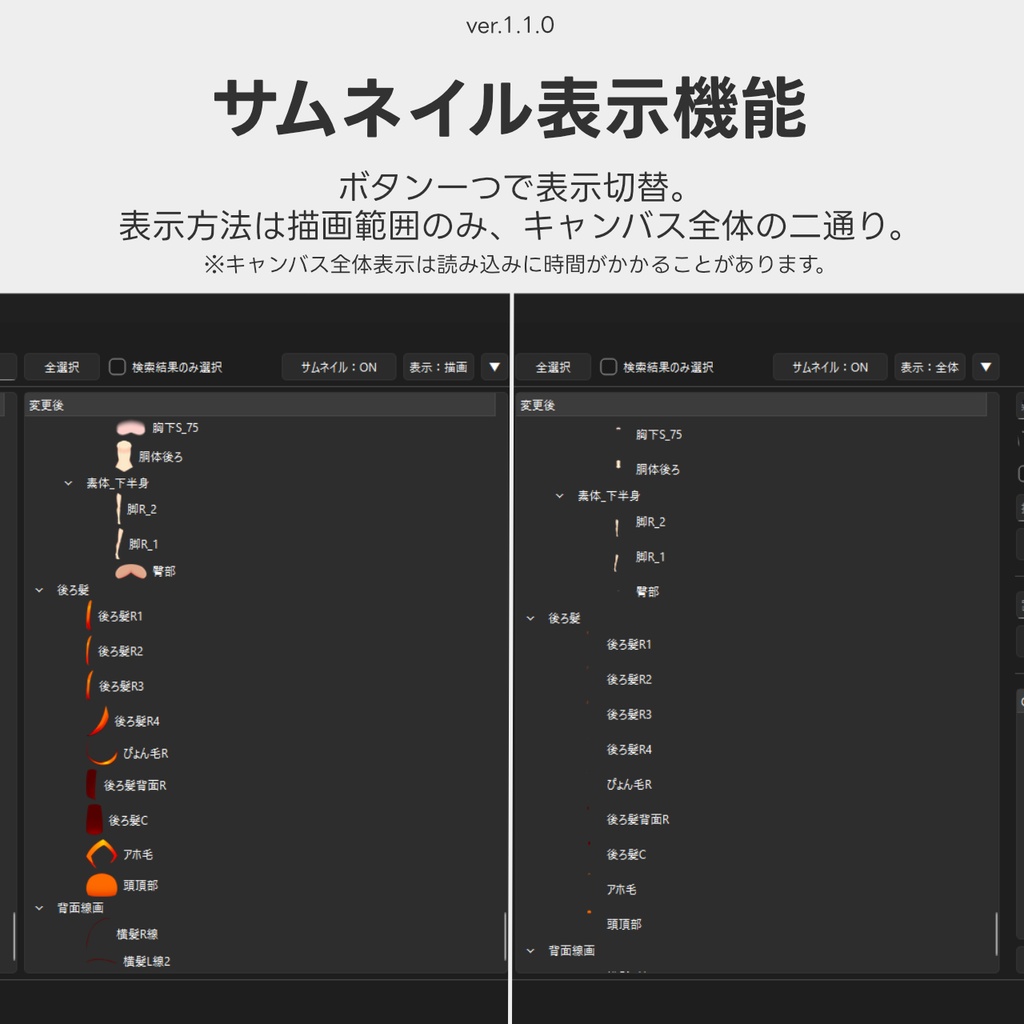Collapse 後ろ髪 group in right panel
Viewport: 1024px width, 1024px height.
(530, 618)
